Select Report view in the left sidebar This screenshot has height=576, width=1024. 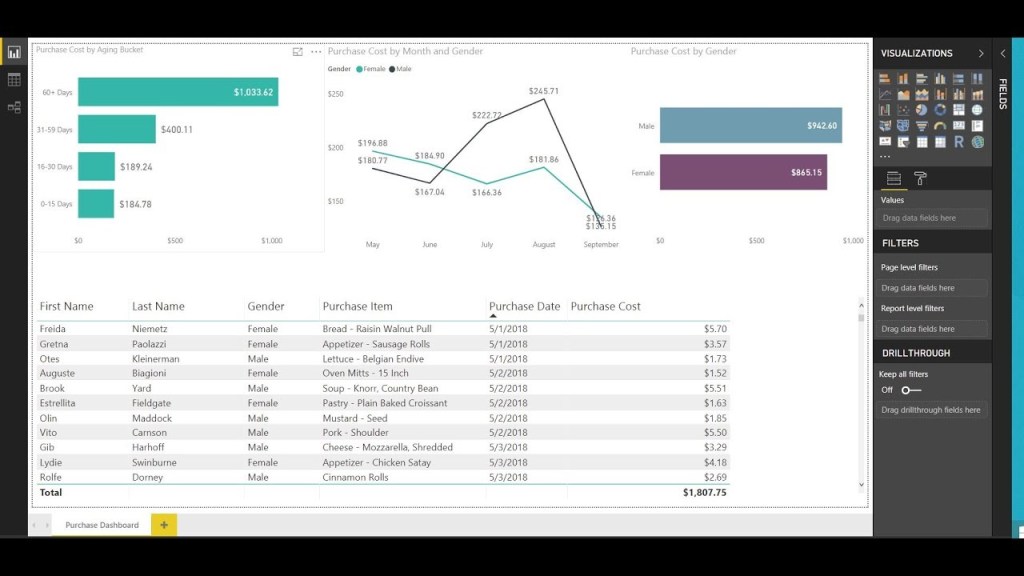pos(14,51)
